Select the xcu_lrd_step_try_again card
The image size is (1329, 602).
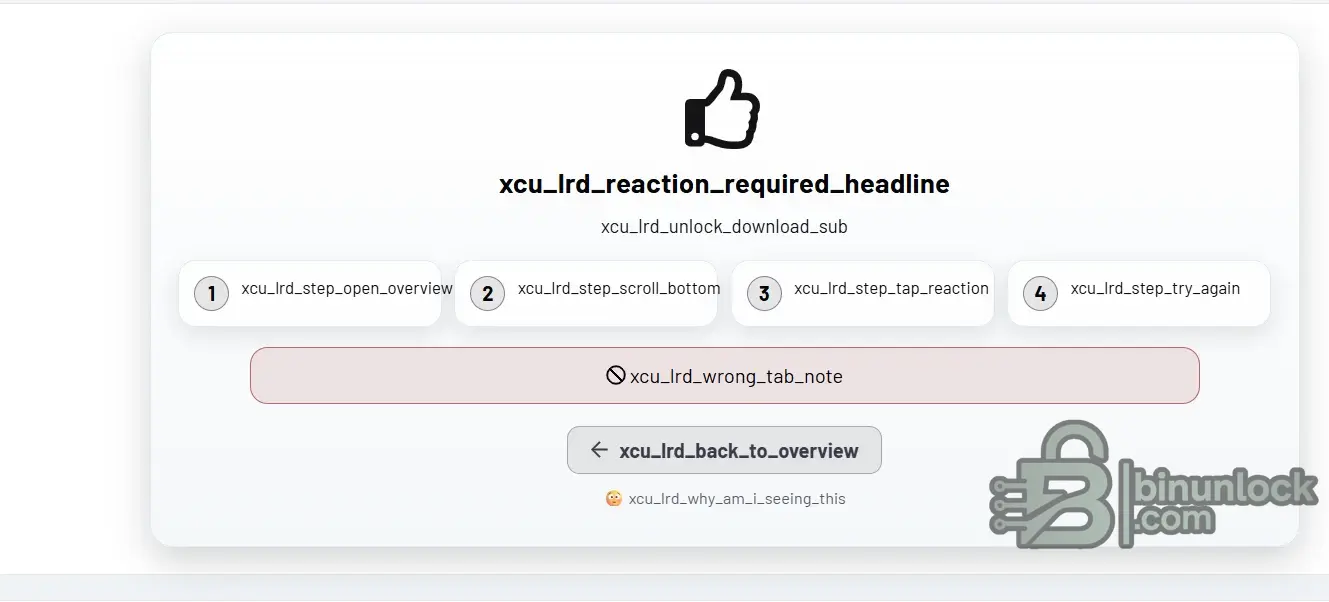pos(1139,293)
